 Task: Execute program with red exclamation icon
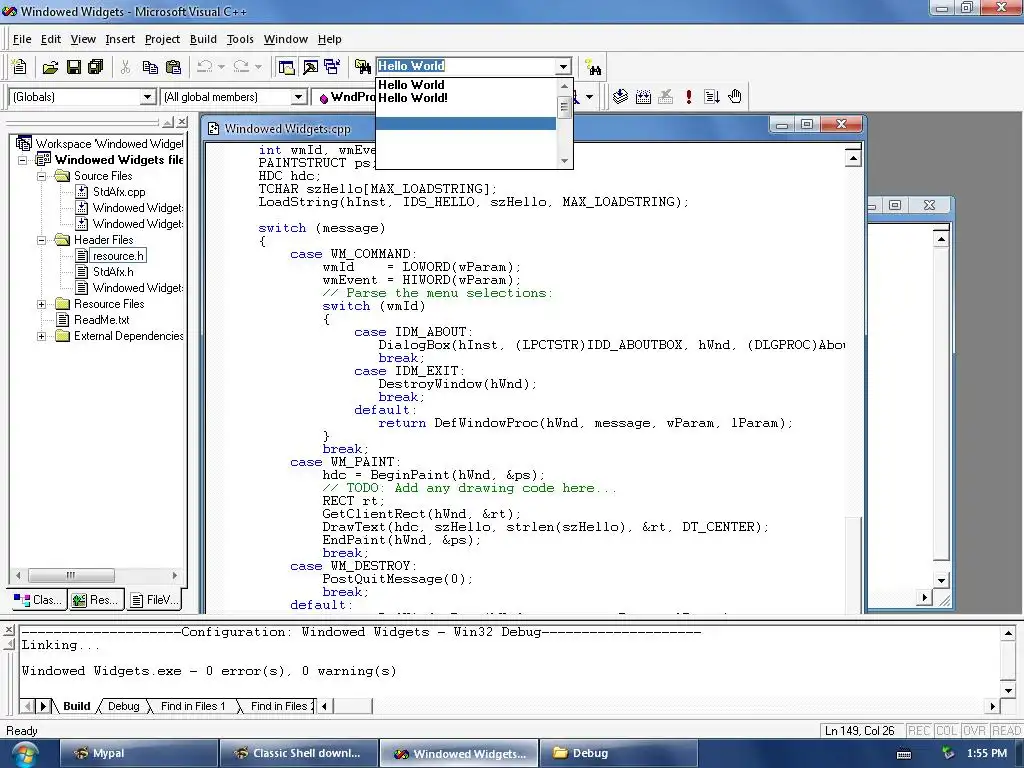[x=688, y=97]
